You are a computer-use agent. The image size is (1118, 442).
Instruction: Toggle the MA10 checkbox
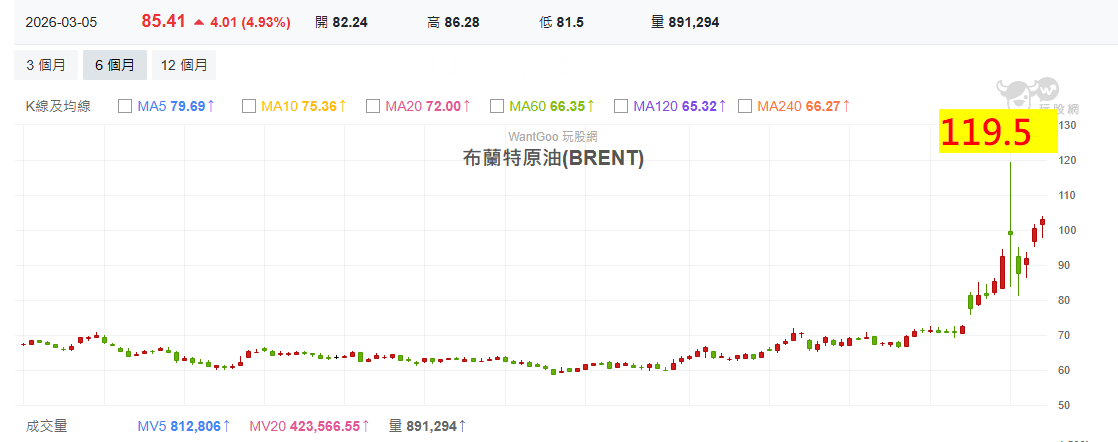(249, 105)
